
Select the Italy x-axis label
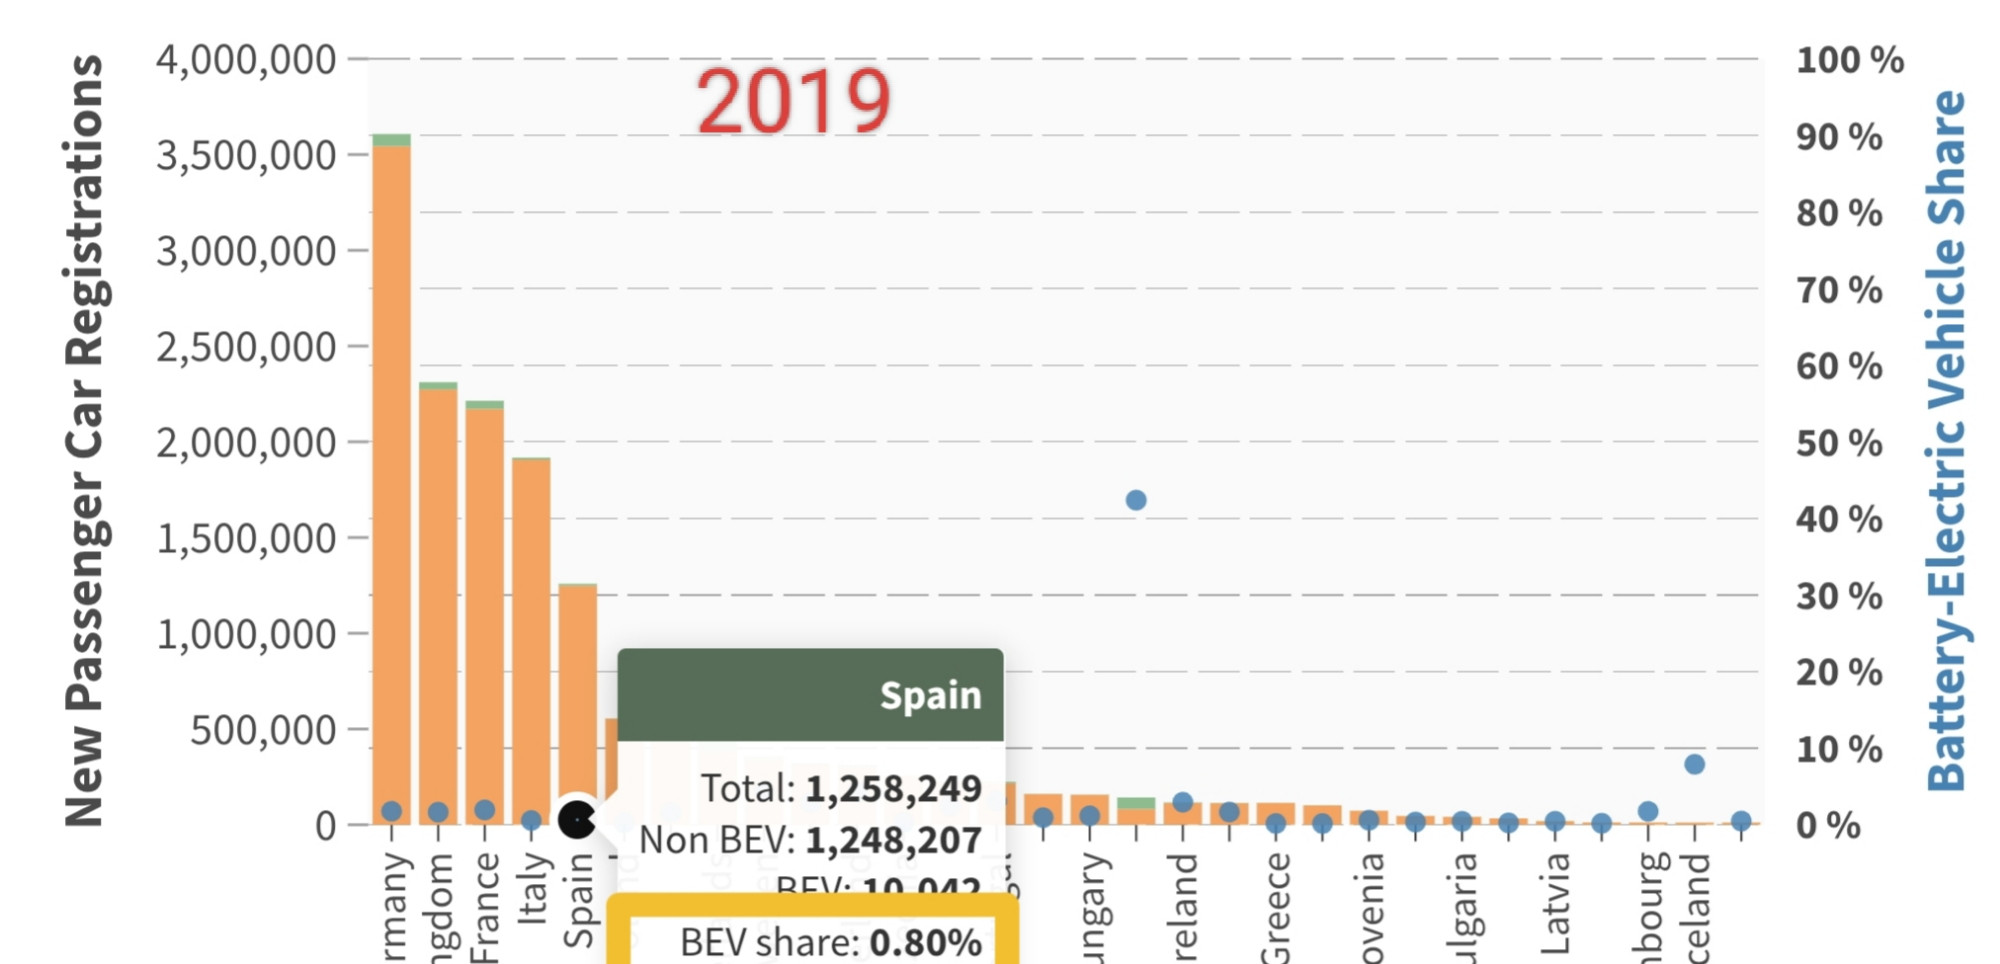point(532,888)
